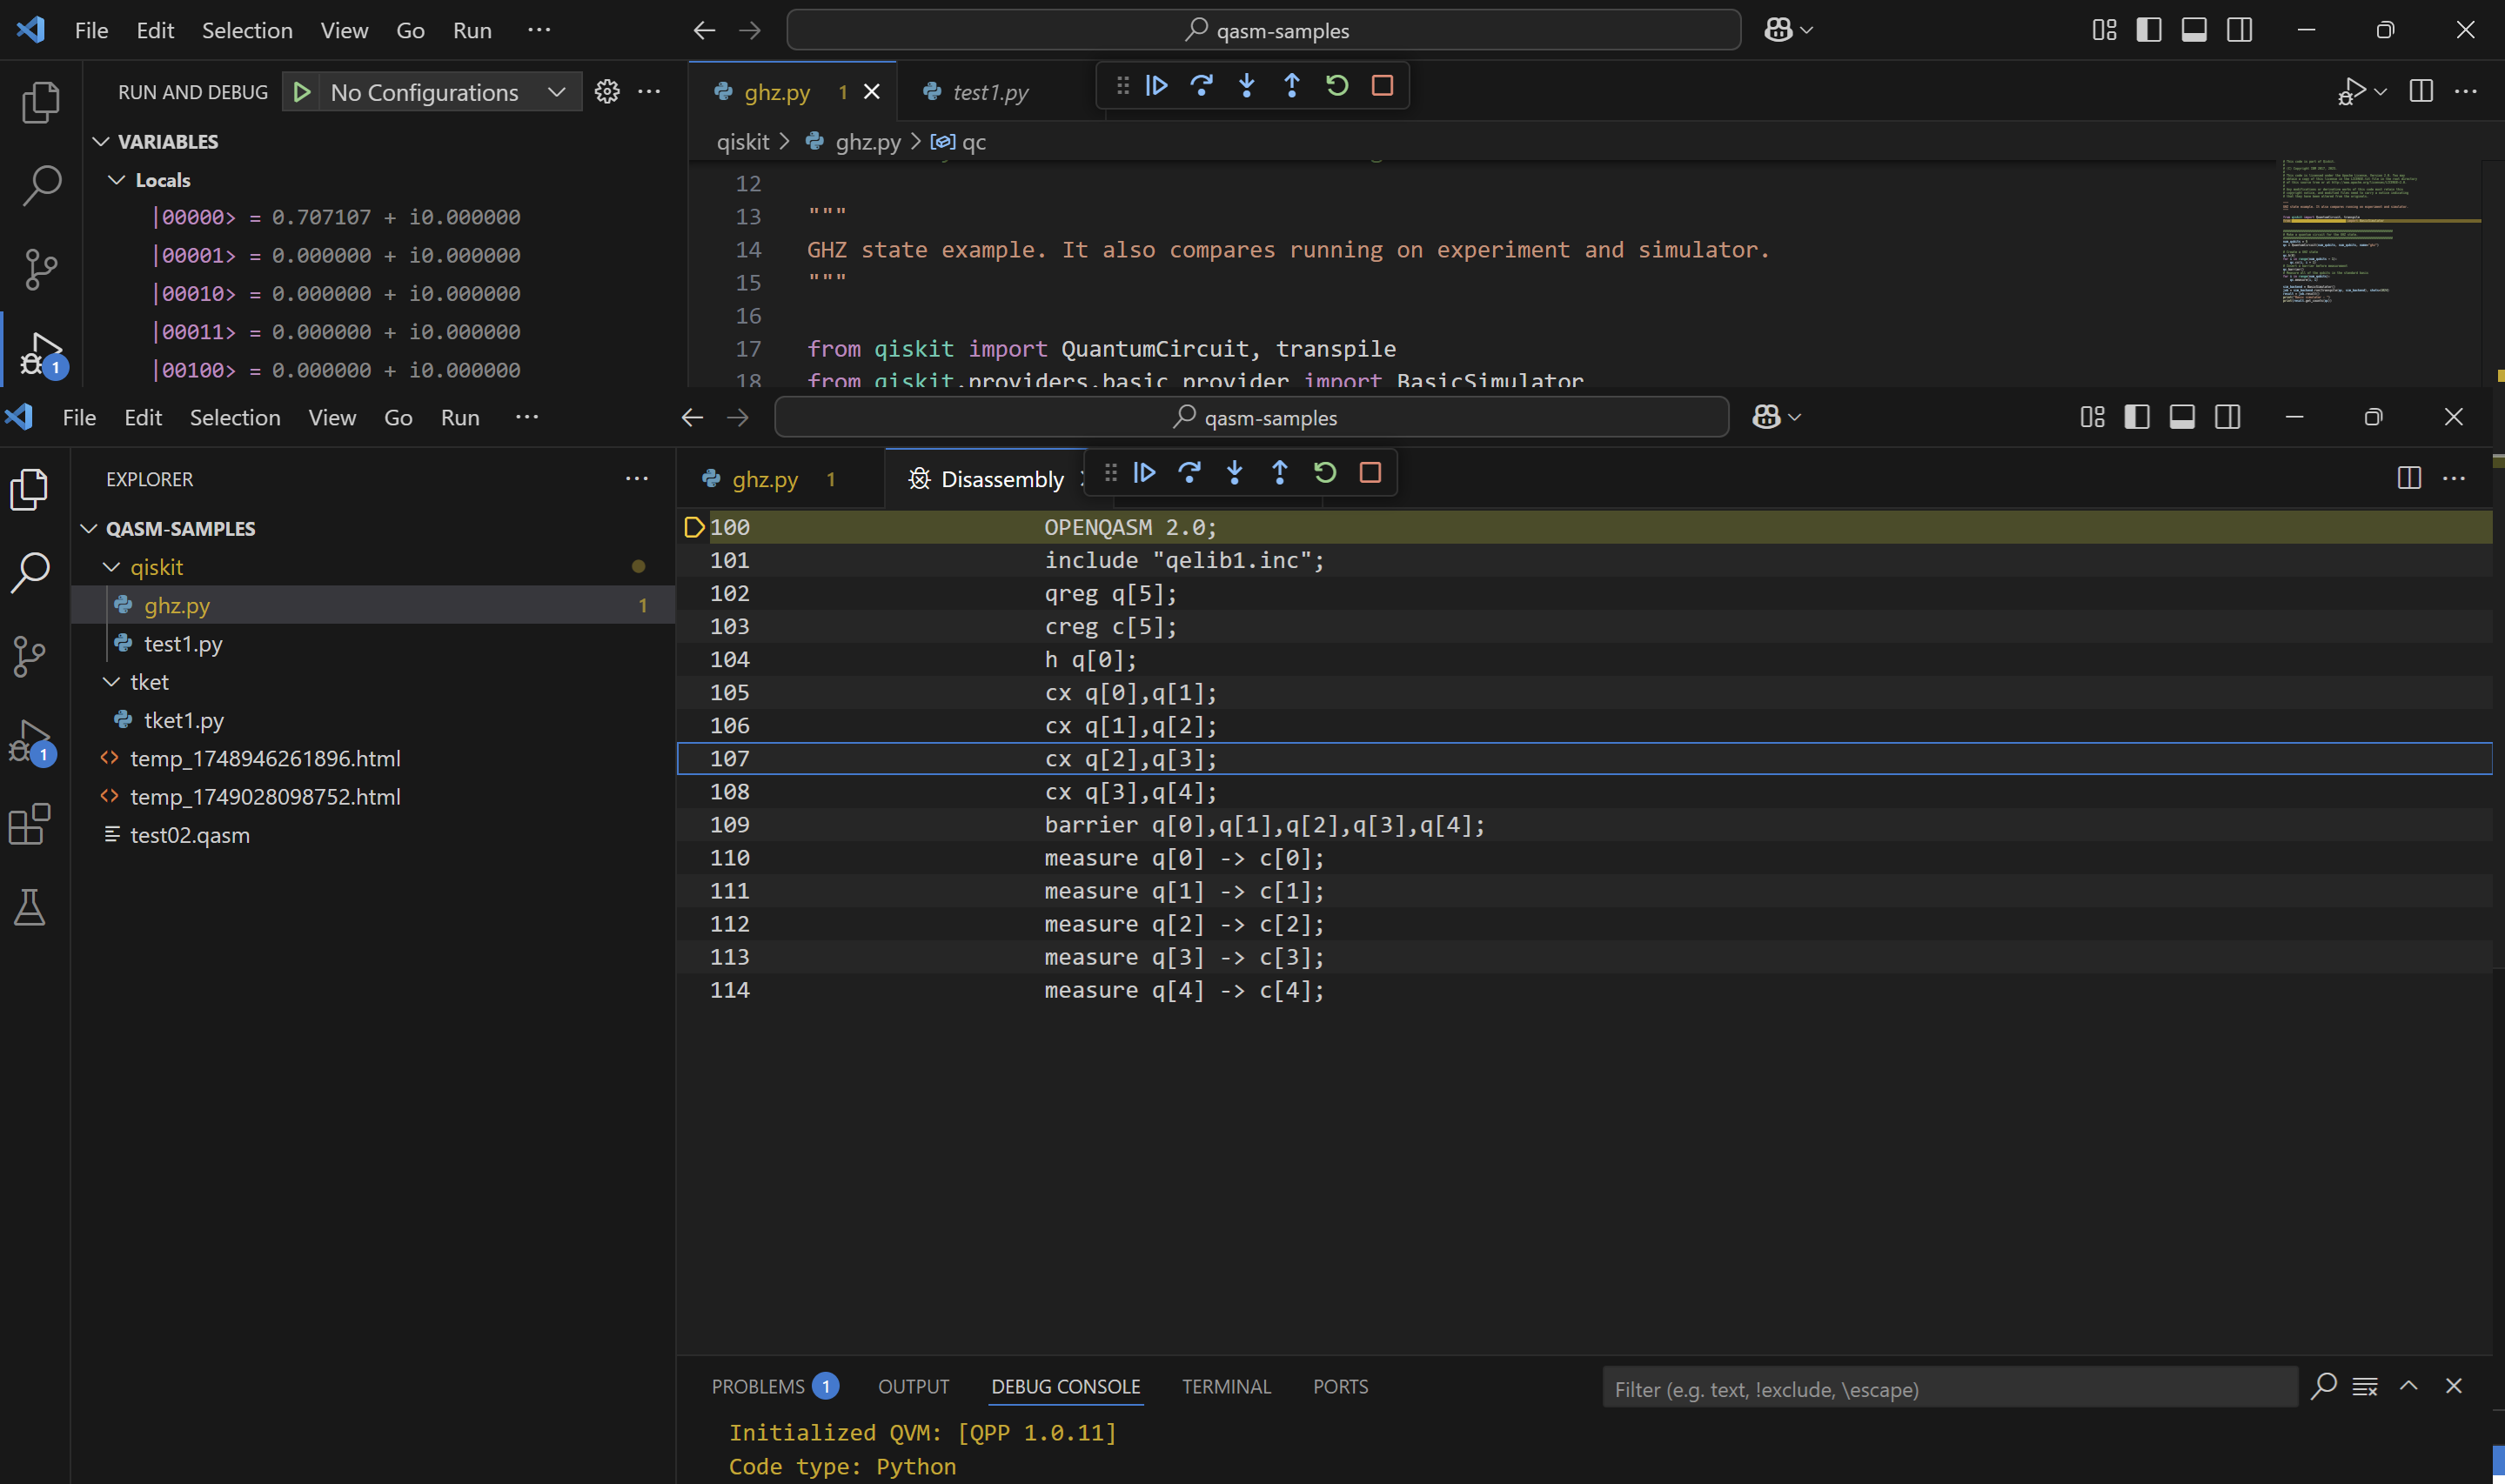2505x1484 pixels.
Task: Open Search in bottom window activity bar
Action: pyautogui.click(x=29, y=573)
